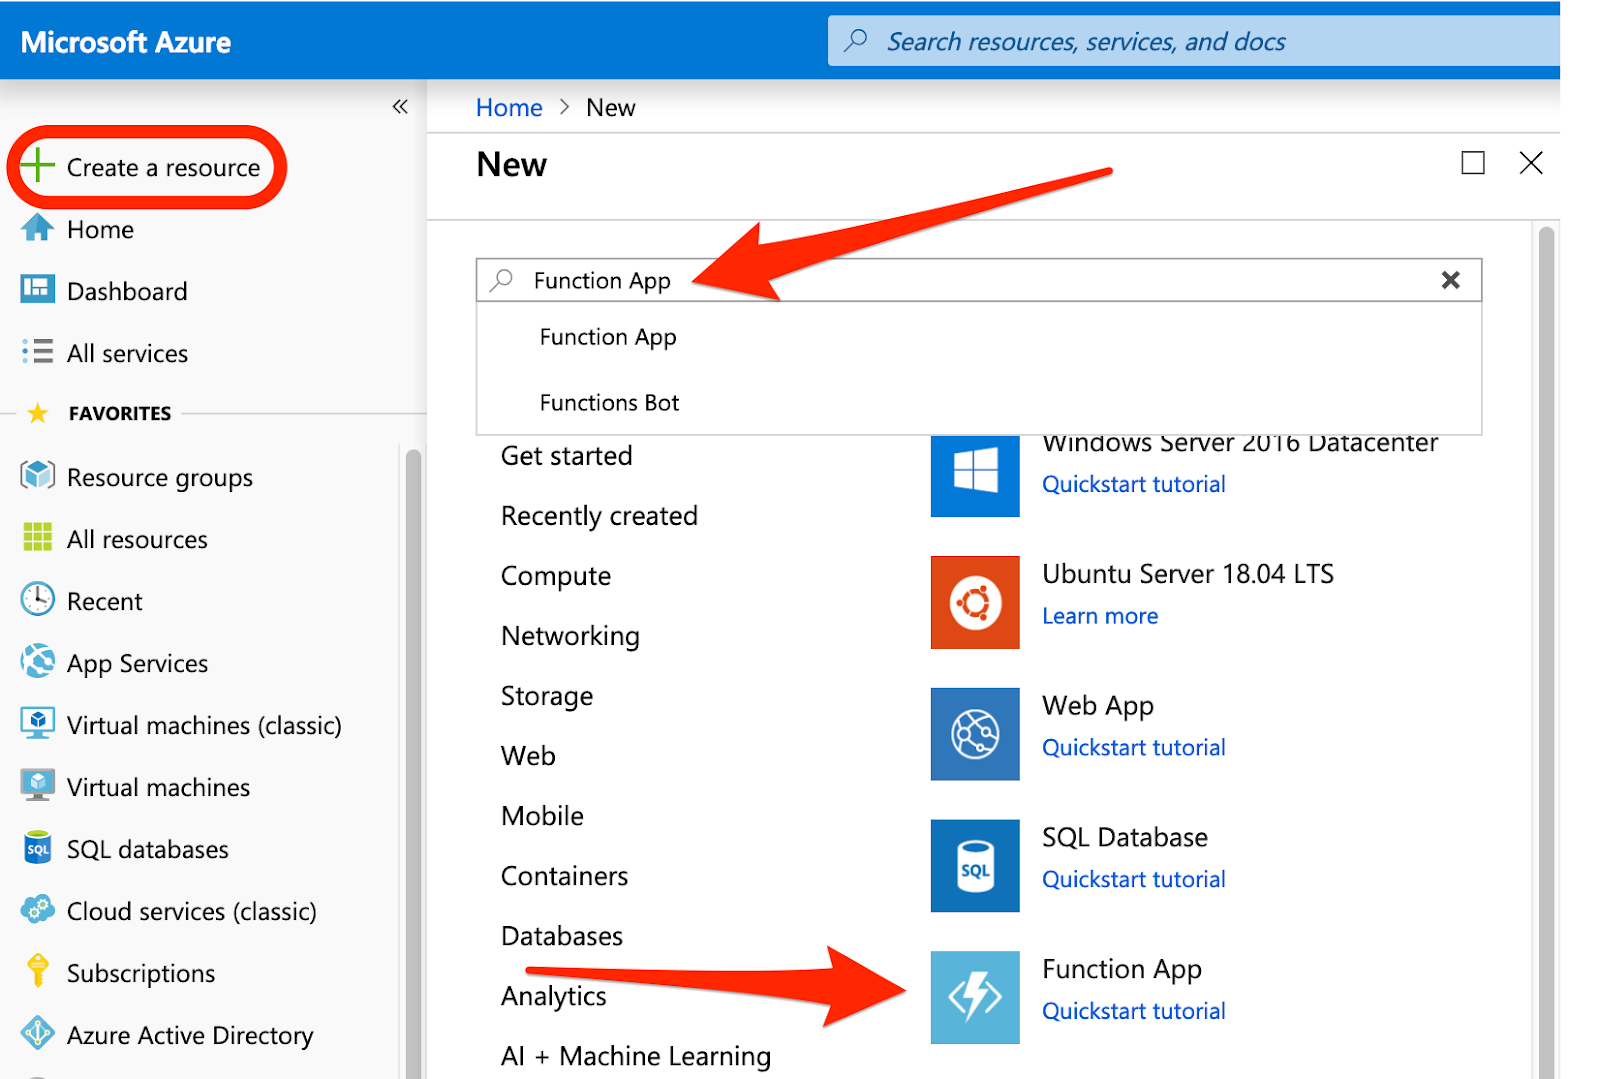This screenshot has width=1600, height=1079.
Task: Click the Ubuntu Server 18.04 LTS title
Action: tap(1188, 574)
